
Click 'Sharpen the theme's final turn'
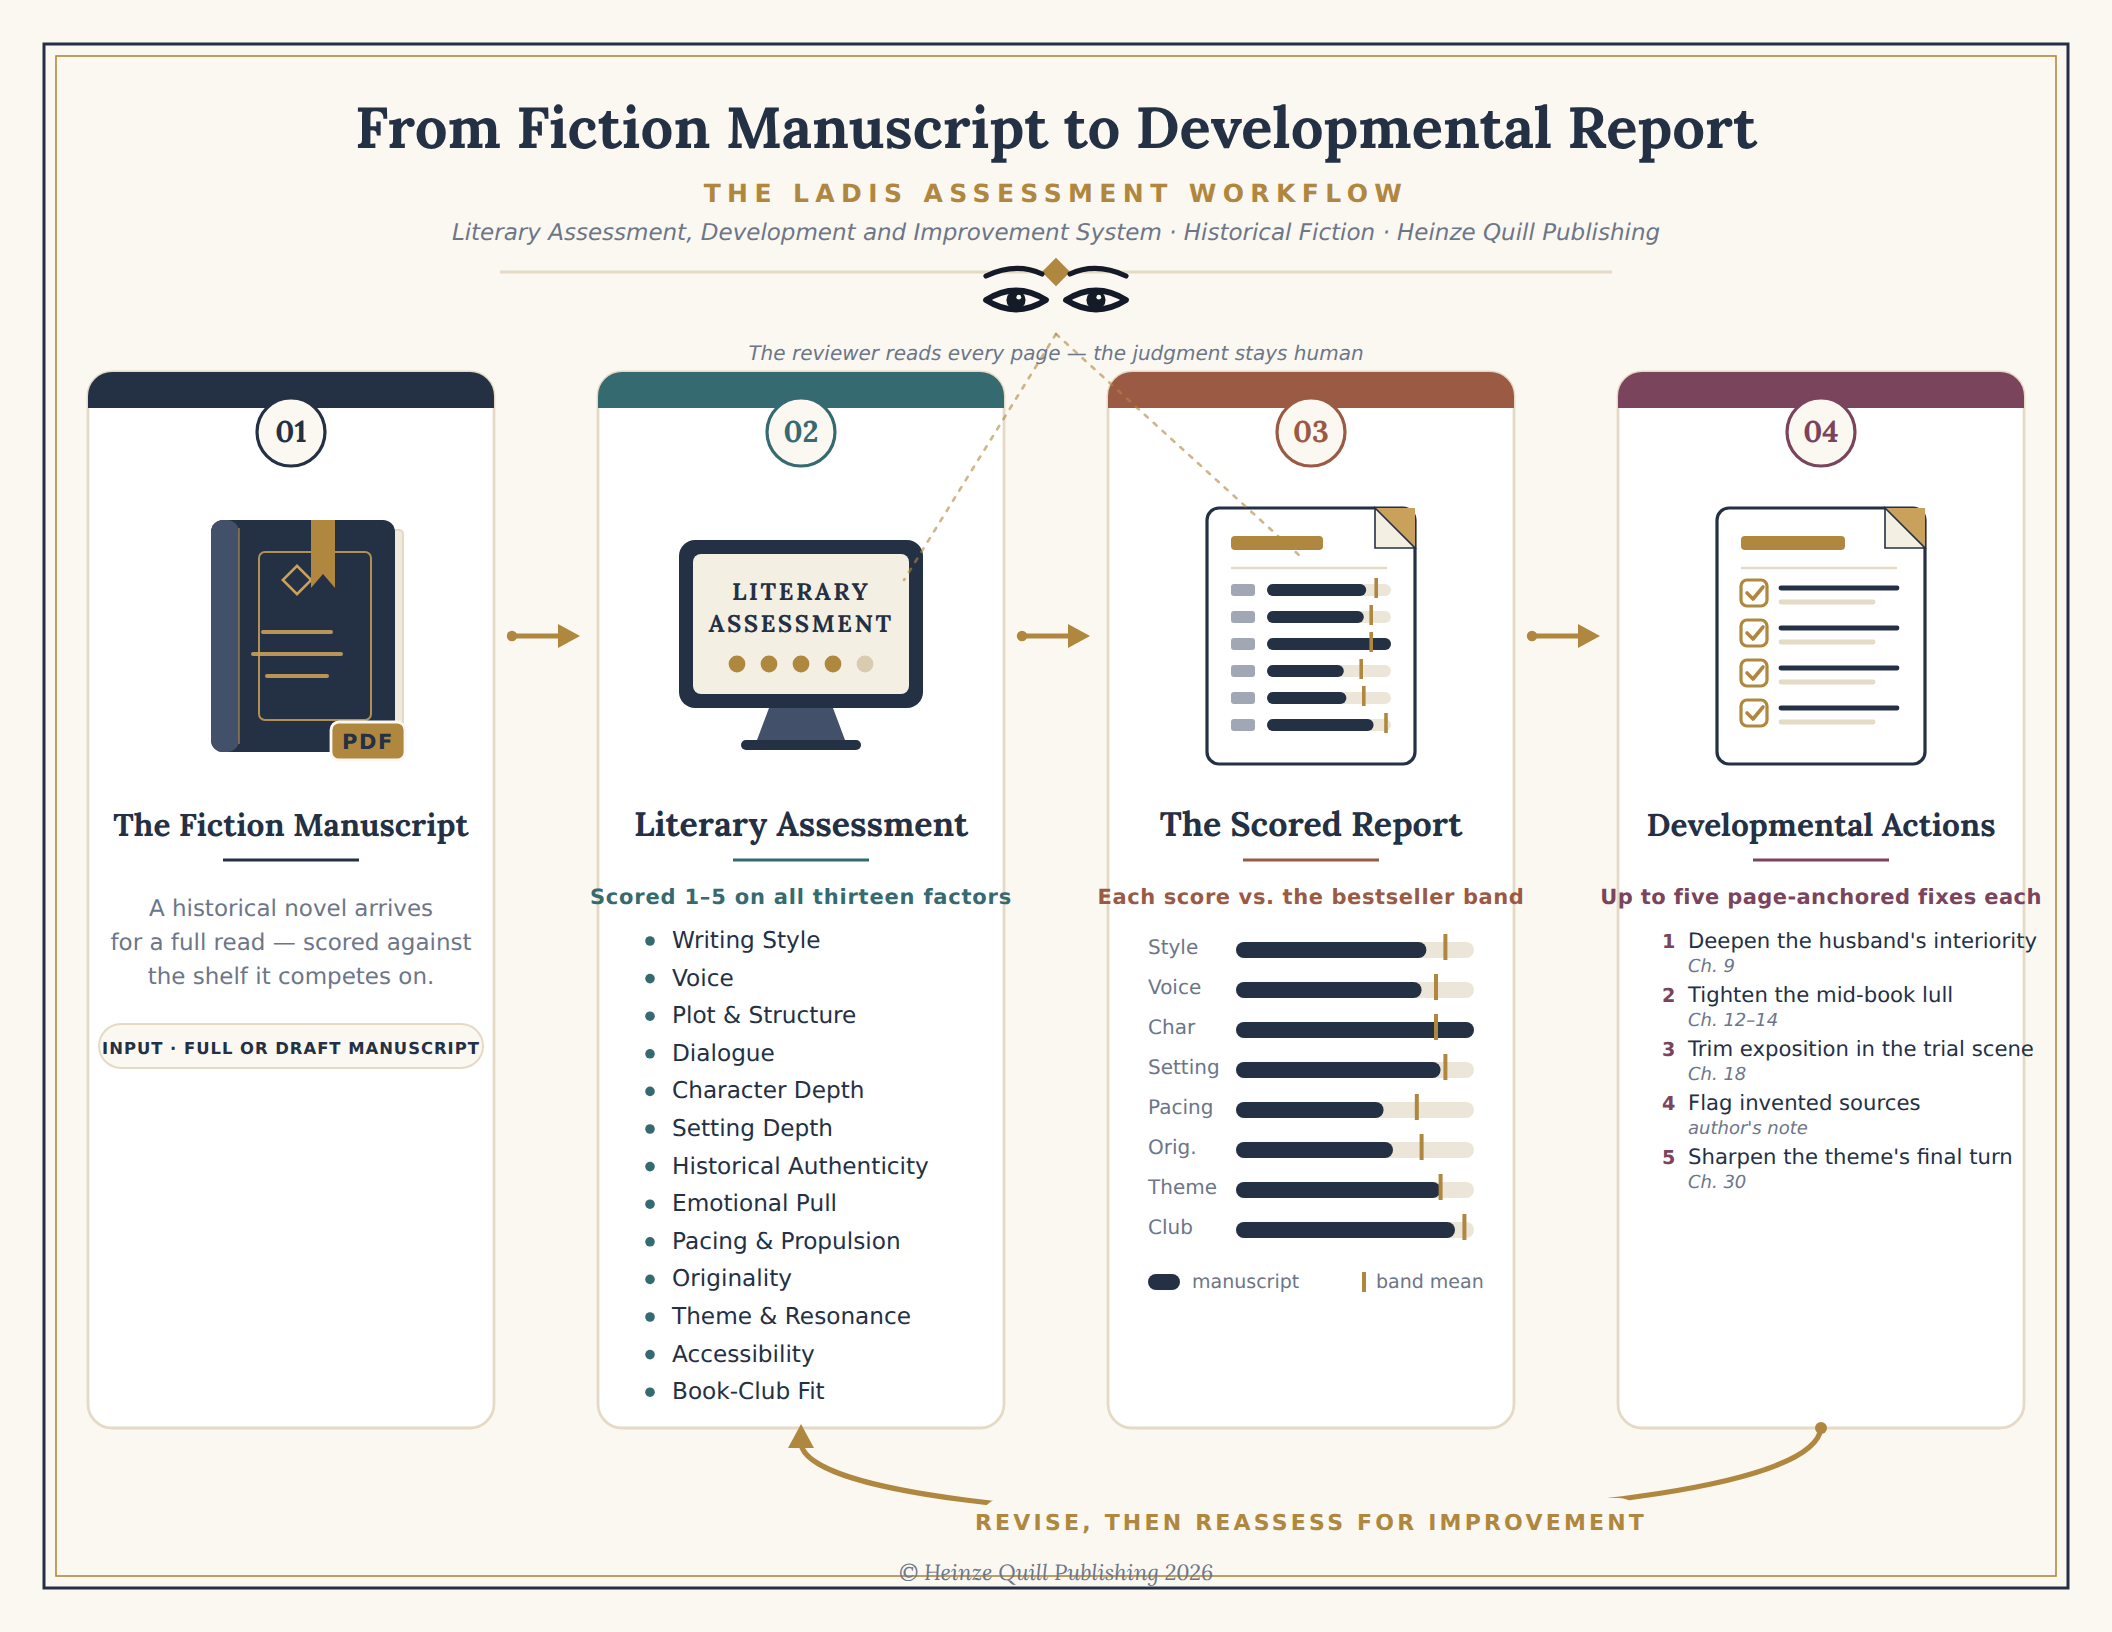[x=1850, y=1157]
